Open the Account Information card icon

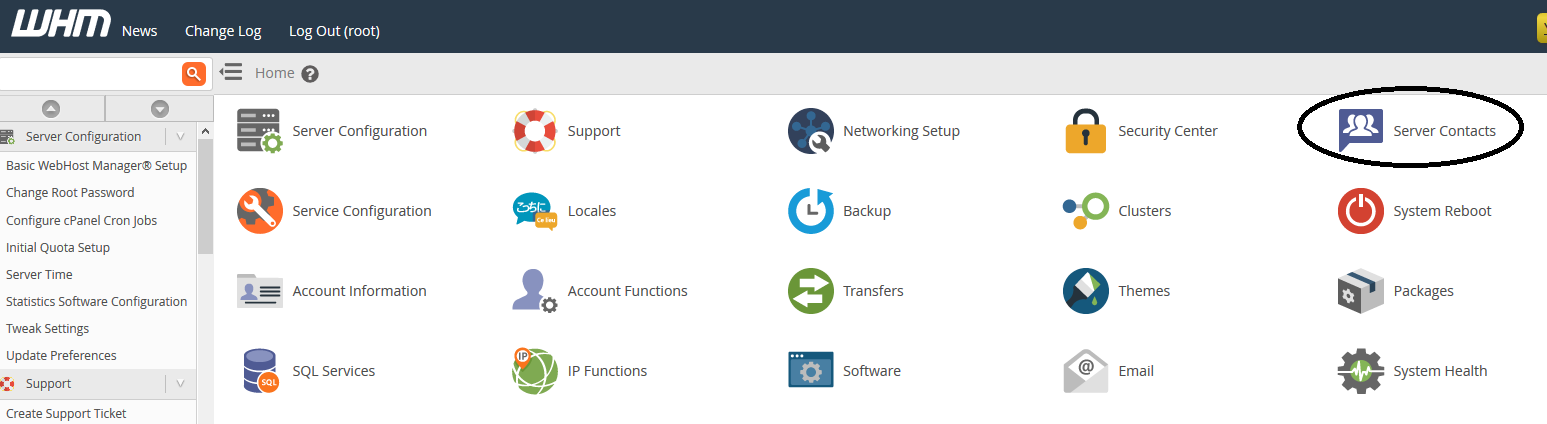coord(260,291)
